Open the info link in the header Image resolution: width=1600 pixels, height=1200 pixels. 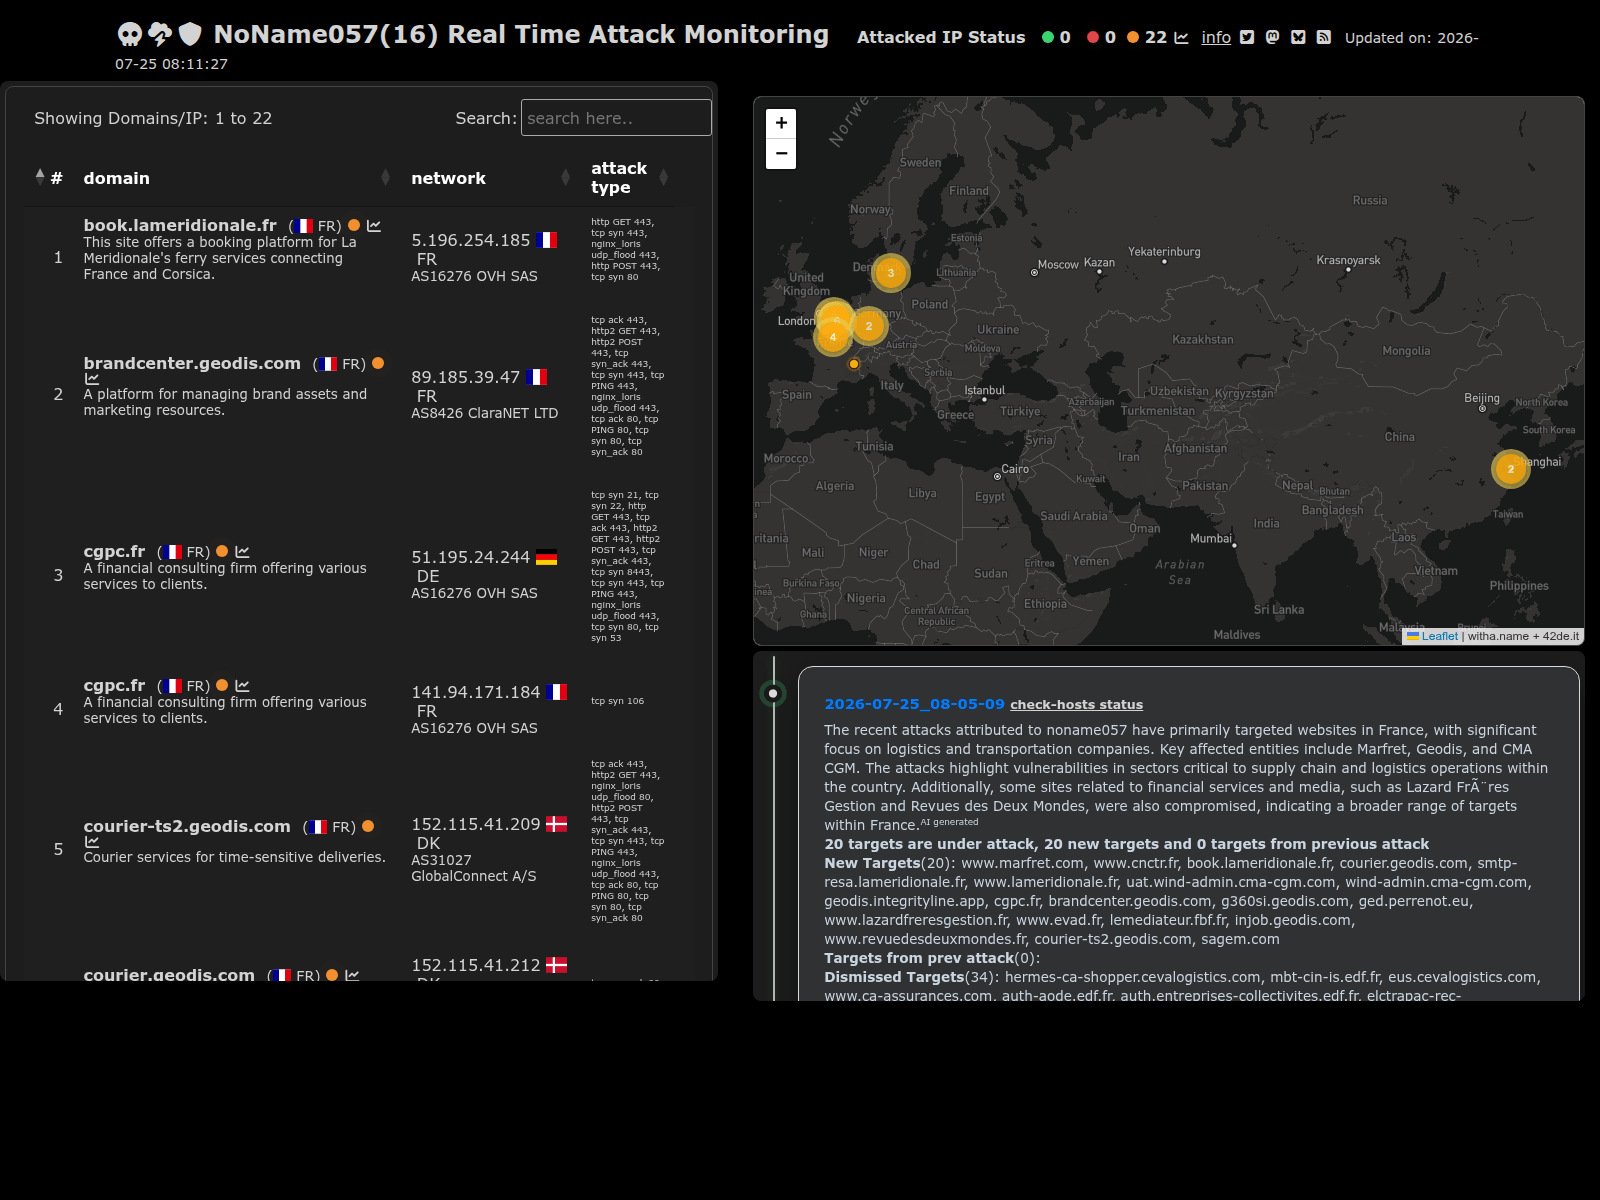pyautogui.click(x=1216, y=37)
